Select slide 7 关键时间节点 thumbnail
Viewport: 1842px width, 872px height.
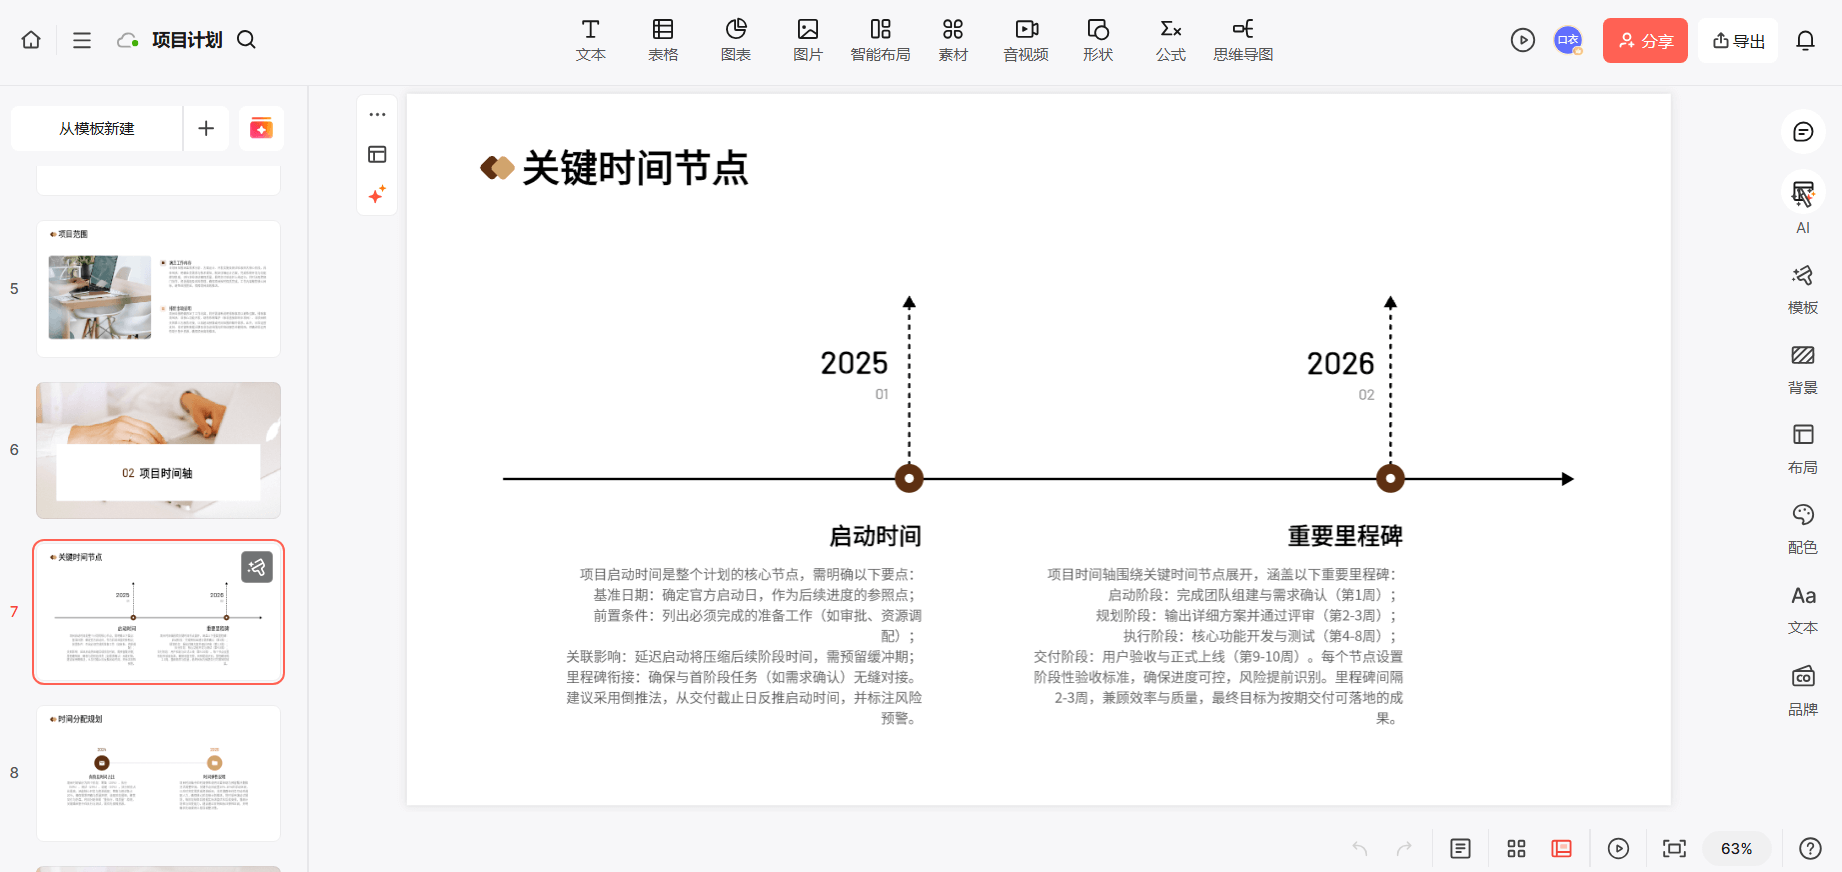pos(158,612)
